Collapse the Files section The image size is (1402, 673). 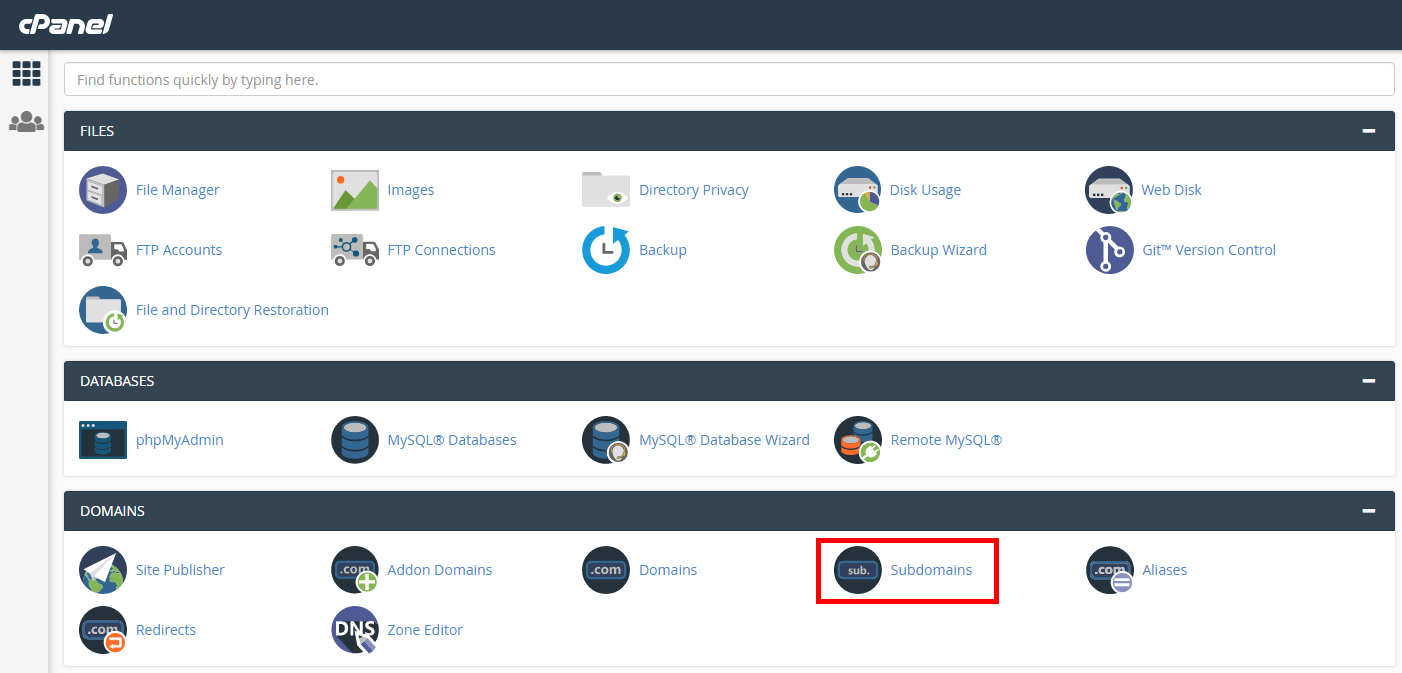(x=1368, y=131)
